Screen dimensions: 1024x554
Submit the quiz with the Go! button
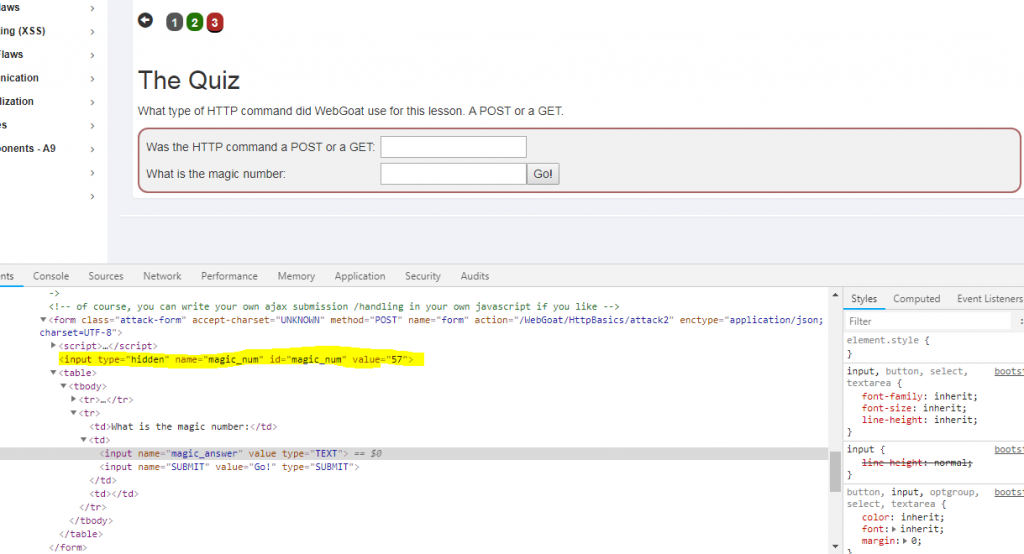click(543, 174)
